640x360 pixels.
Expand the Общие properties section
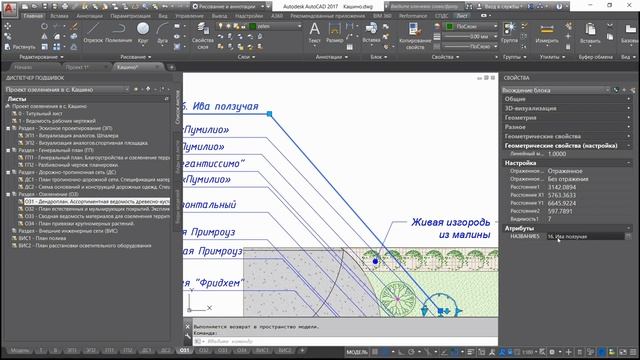567,99
